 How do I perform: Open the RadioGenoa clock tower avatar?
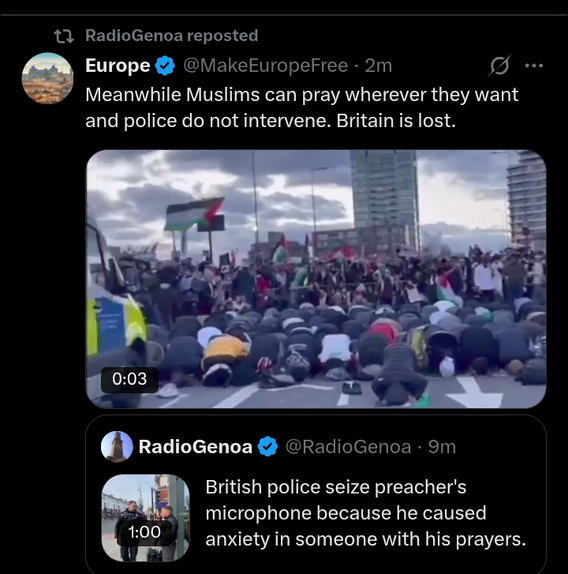coord(117,447)
